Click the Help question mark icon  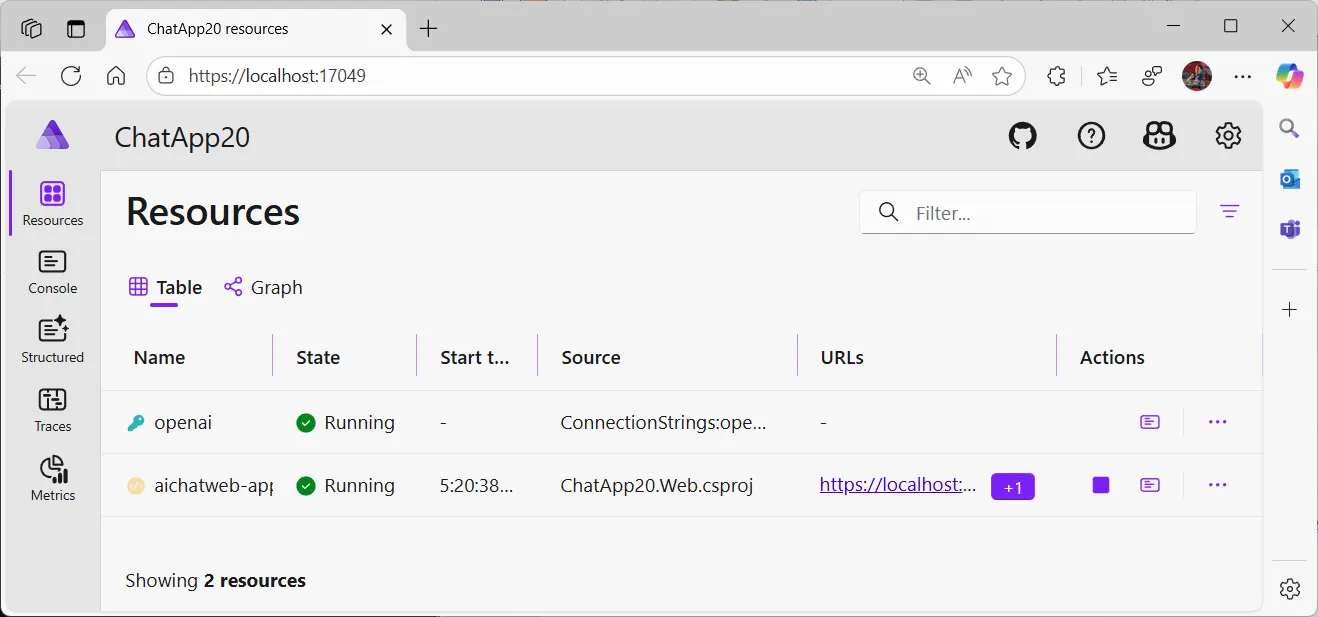1091,136
